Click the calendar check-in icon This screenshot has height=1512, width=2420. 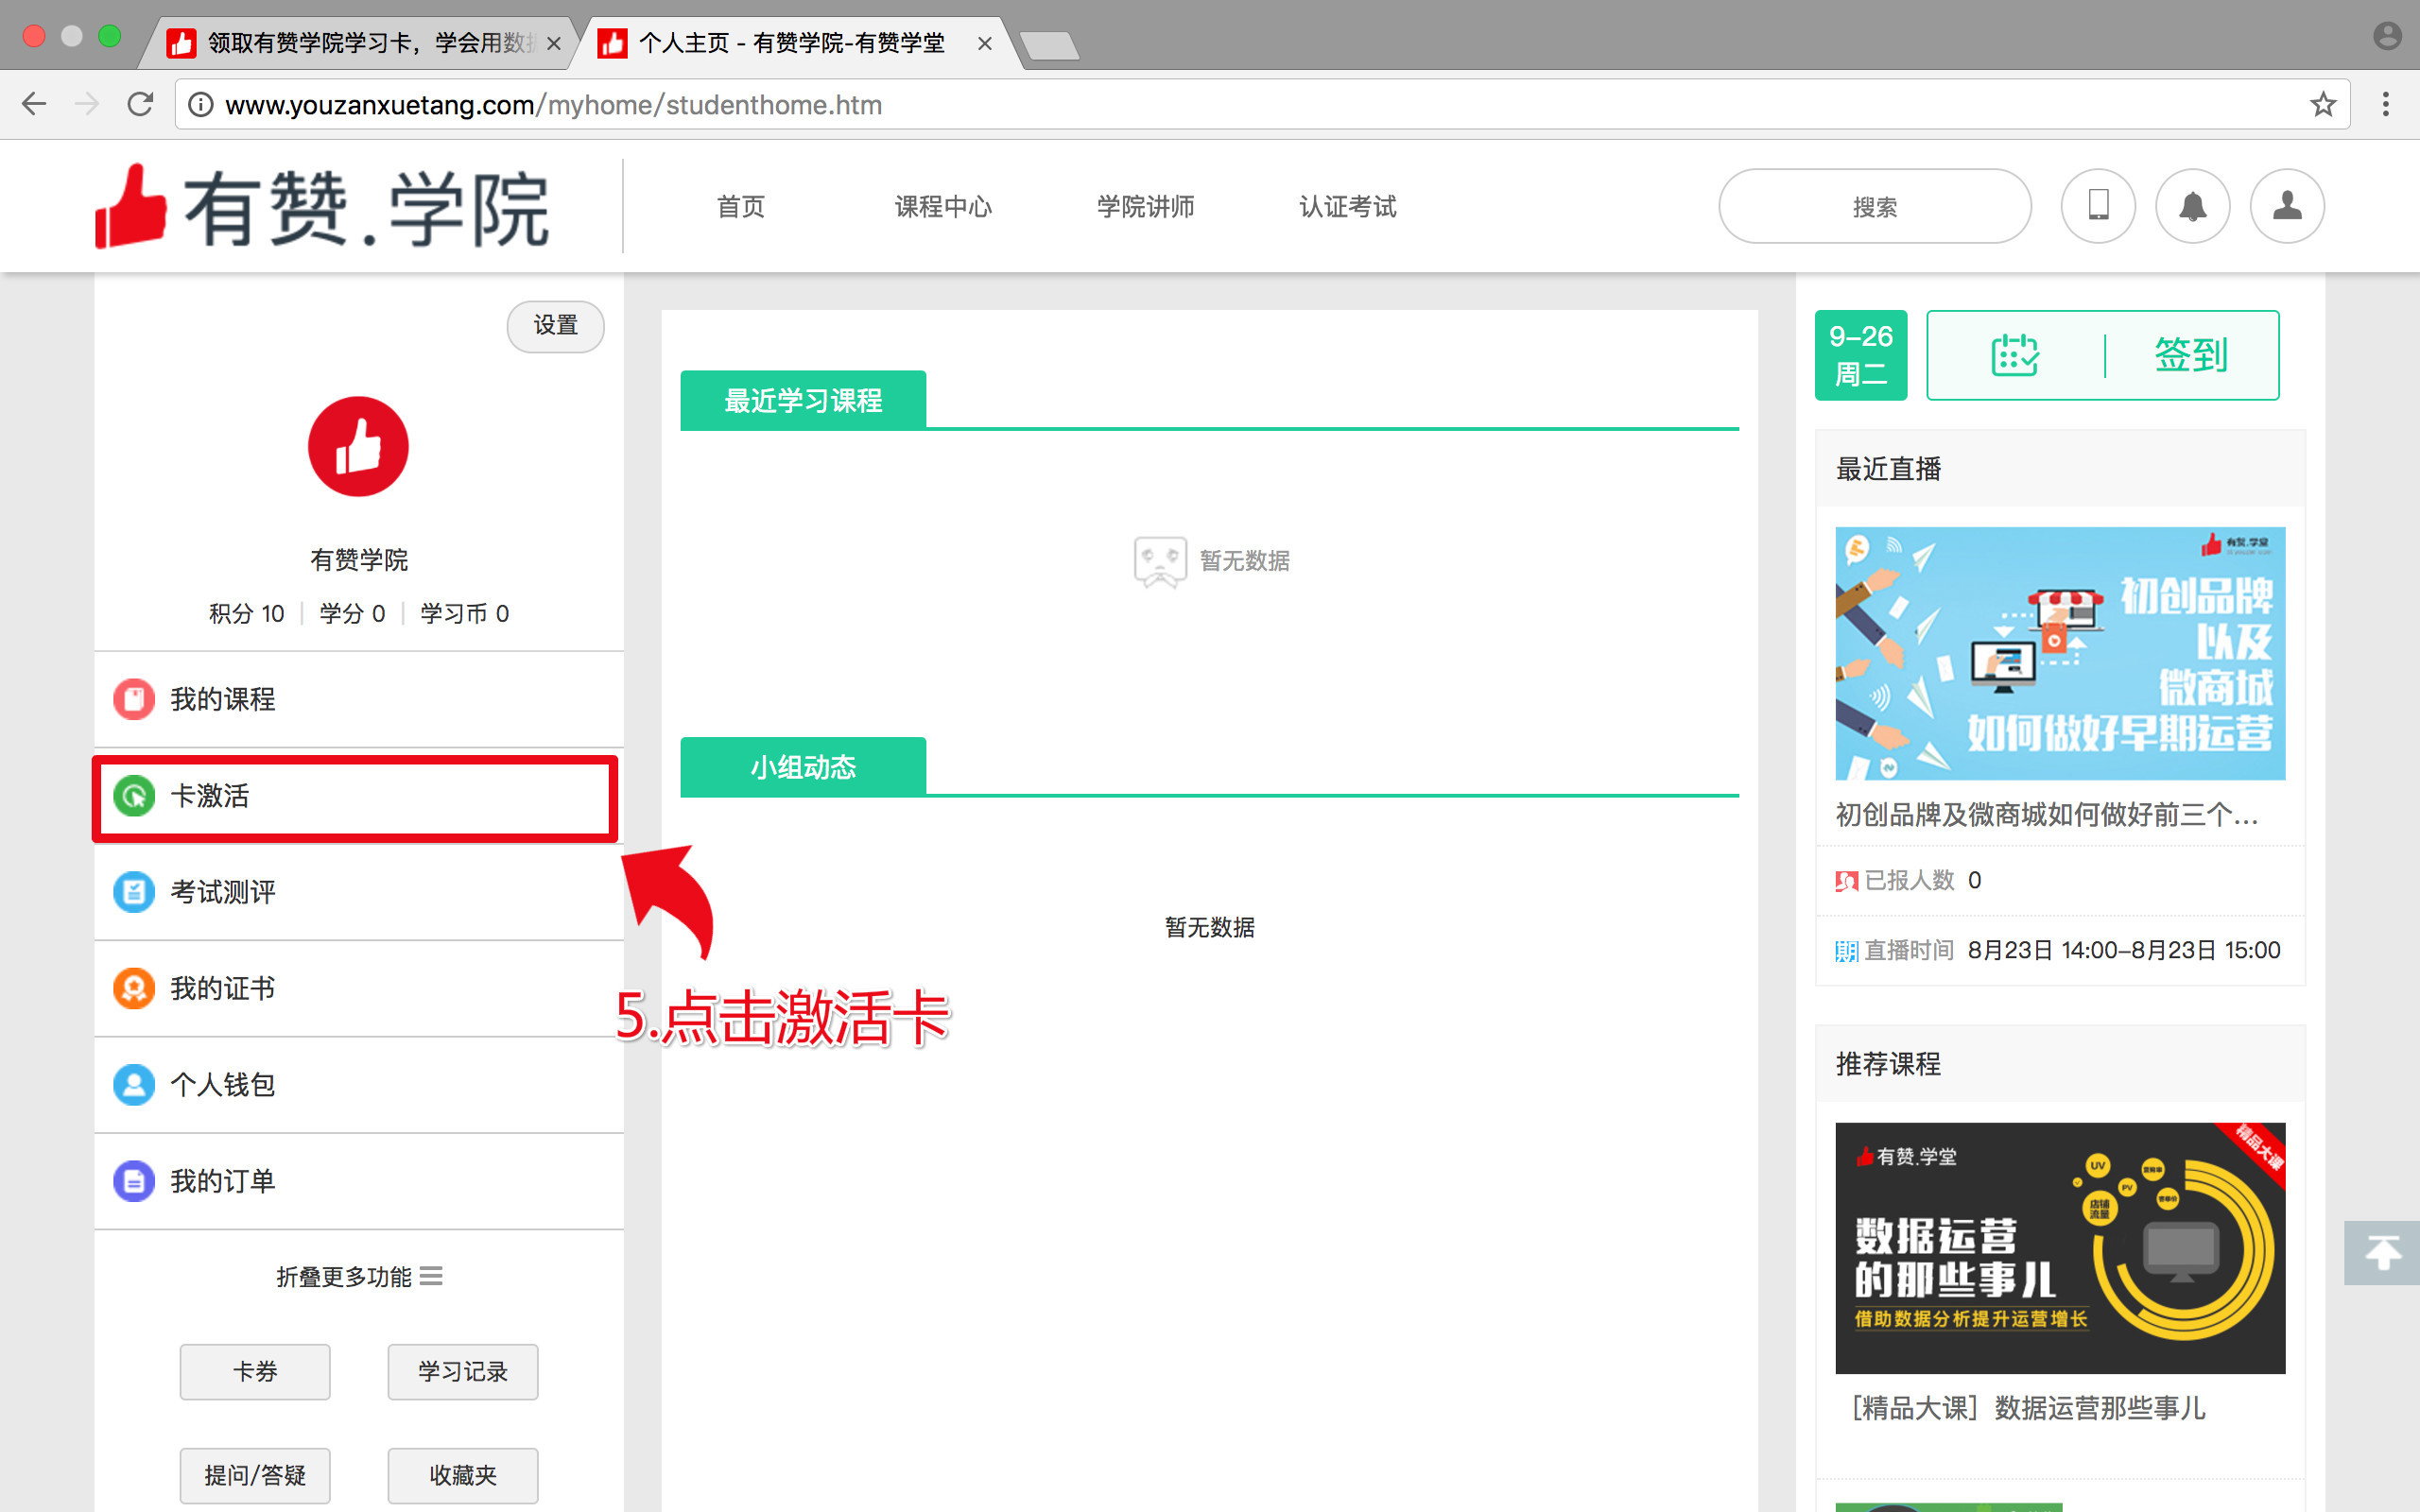[x=2015, y=355]
